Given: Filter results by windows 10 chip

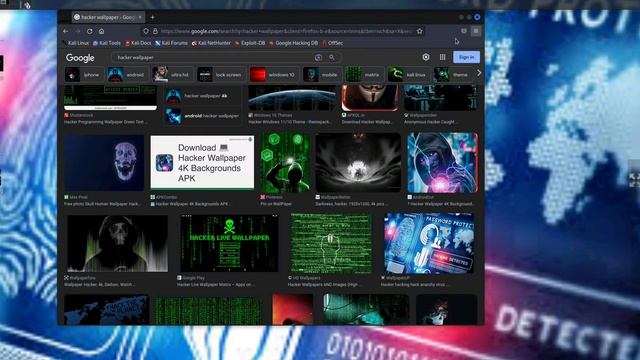Looking at the screenshot, I should 273,75.
